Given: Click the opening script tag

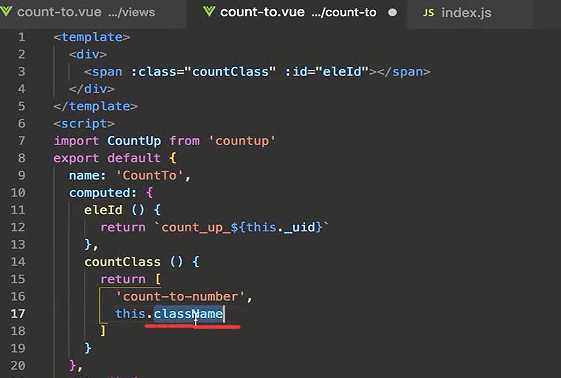Looking at the screenshot, I should click(84, 124).
